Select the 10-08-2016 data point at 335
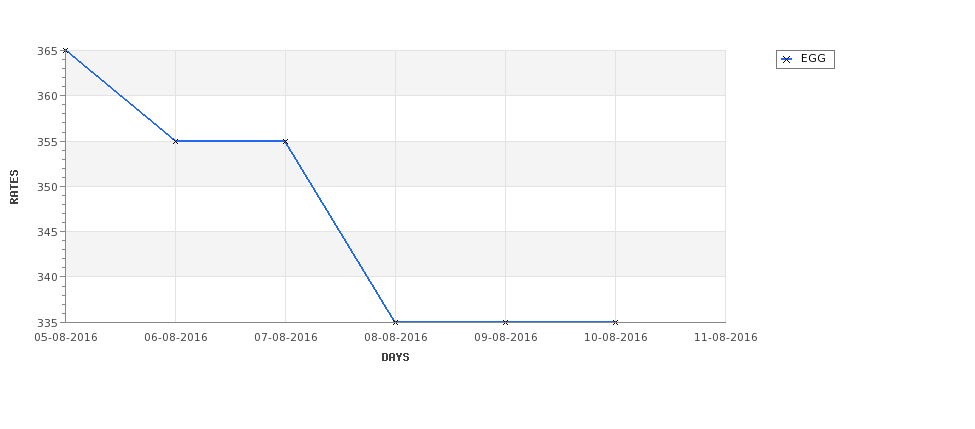Viewport: 975px width, 429px height. (616, 322)
